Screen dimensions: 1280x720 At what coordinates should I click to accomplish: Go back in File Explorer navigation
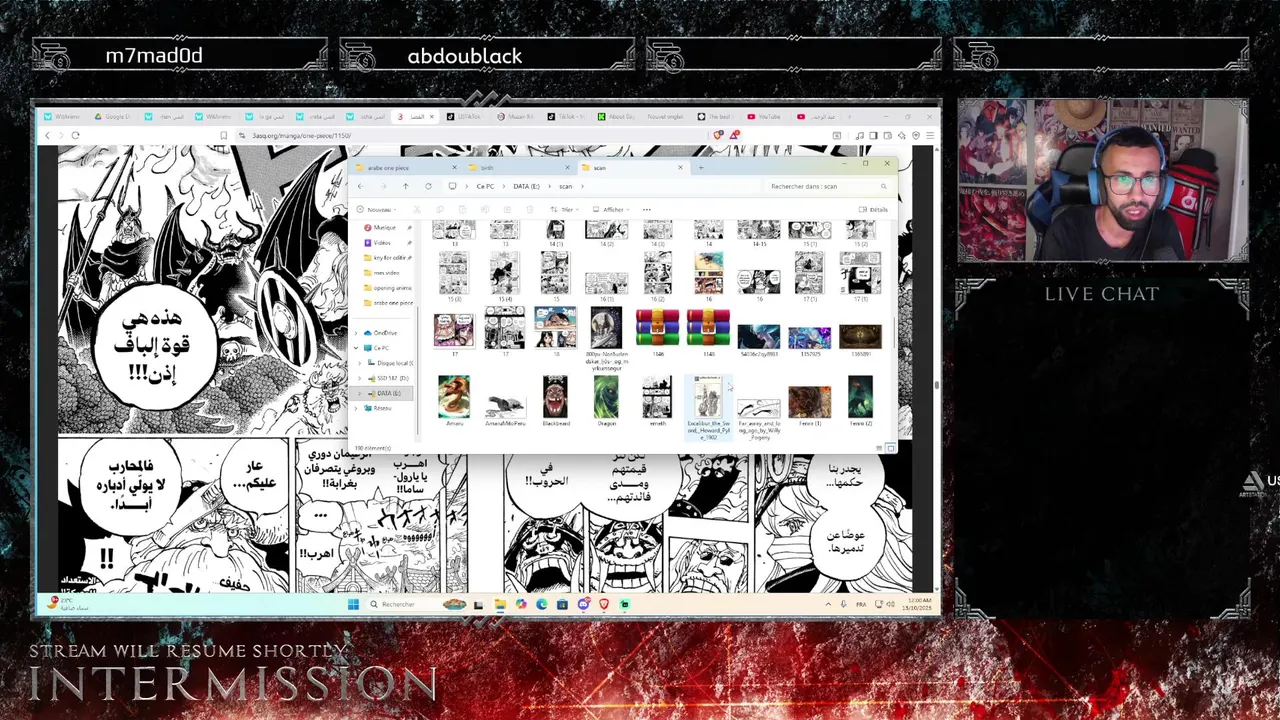point(360,186)
